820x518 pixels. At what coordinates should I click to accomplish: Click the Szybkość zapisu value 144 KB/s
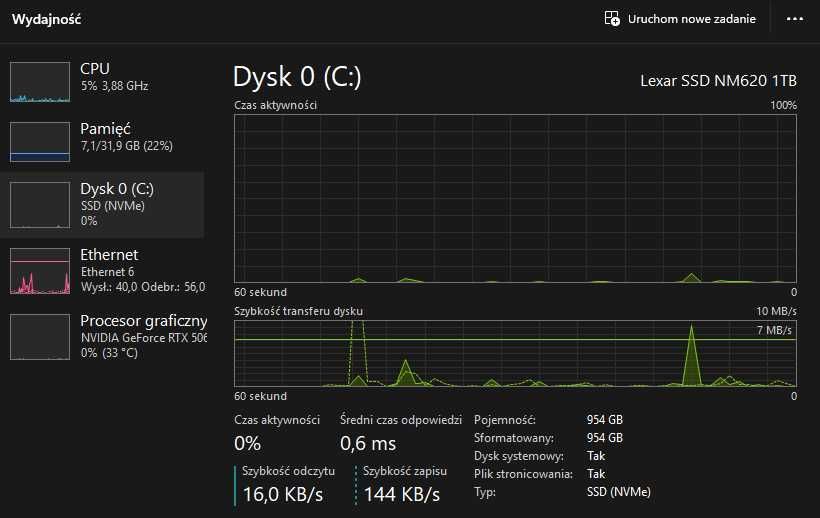coord(402,494)
